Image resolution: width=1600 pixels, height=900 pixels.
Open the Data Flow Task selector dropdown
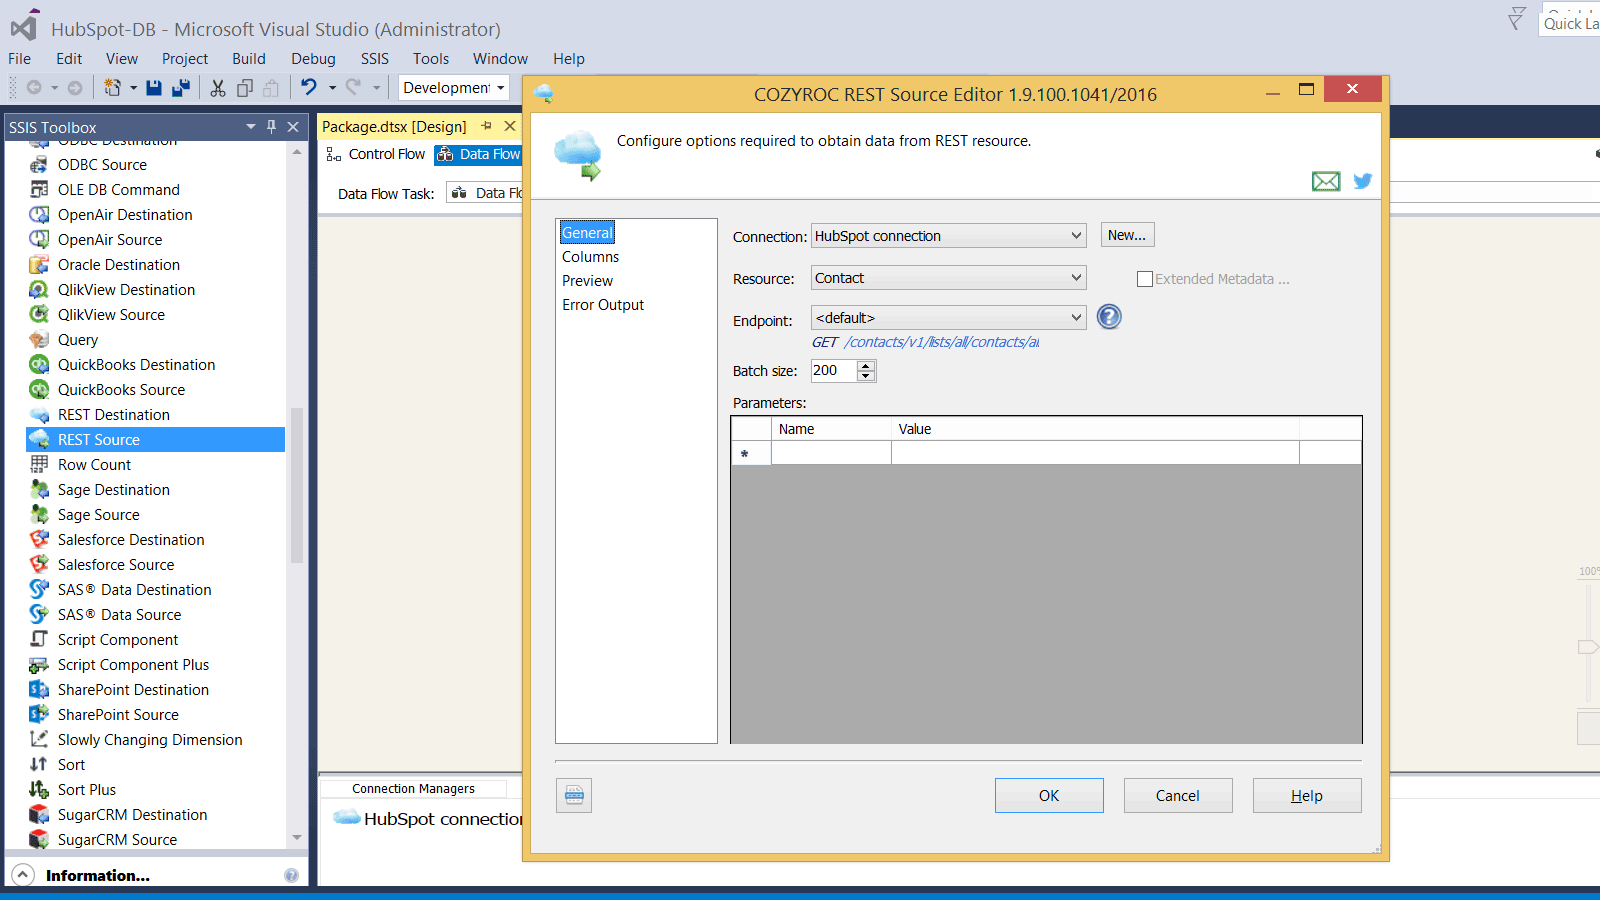point(486,193)
